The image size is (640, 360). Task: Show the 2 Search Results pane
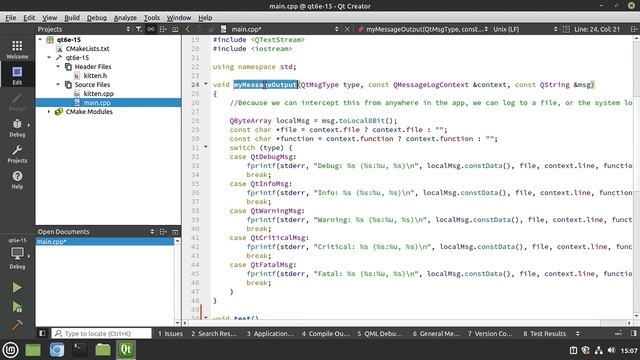coord(214,333)
